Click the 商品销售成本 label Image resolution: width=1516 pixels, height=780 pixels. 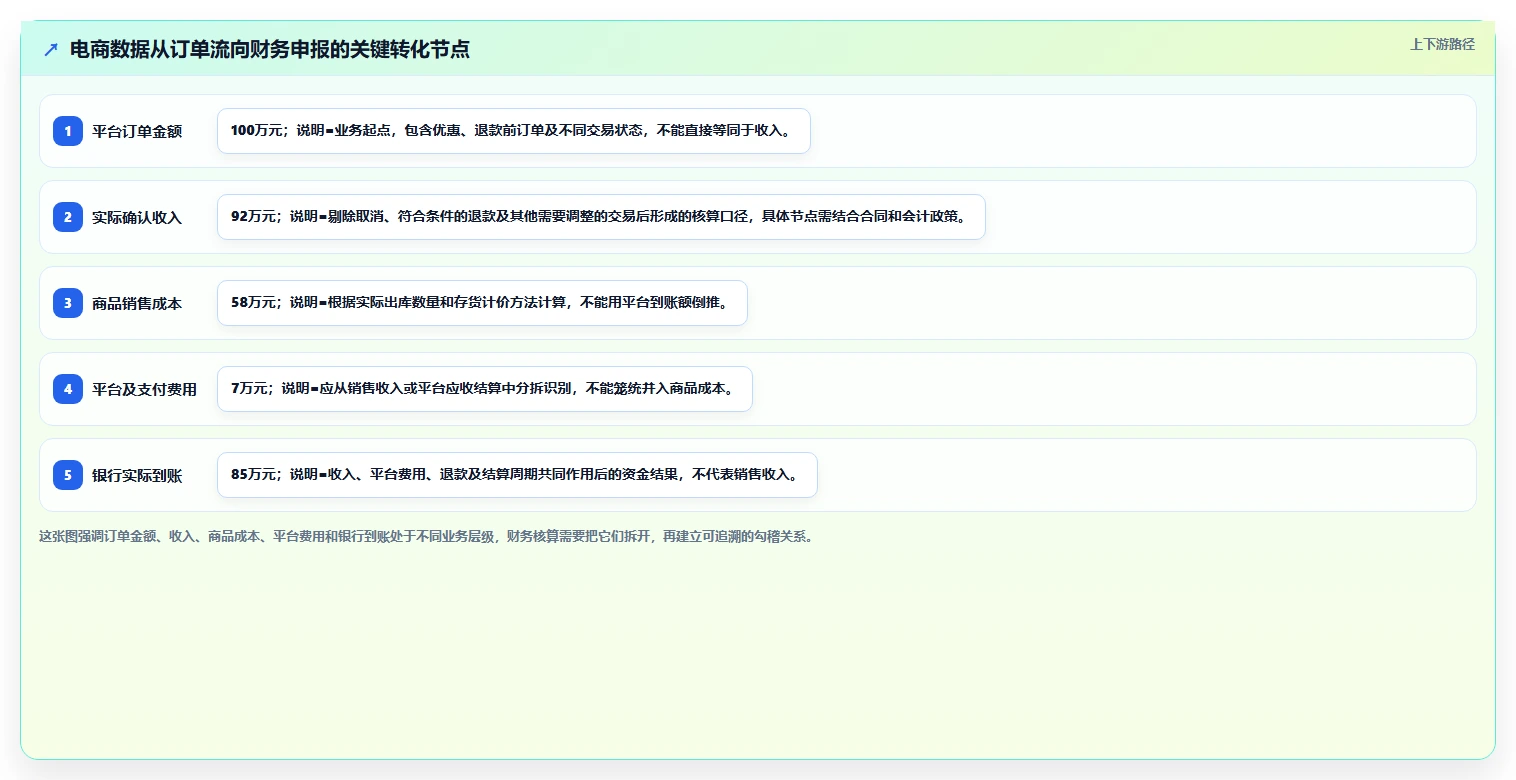pyautogui.click(x=137, y=303)
